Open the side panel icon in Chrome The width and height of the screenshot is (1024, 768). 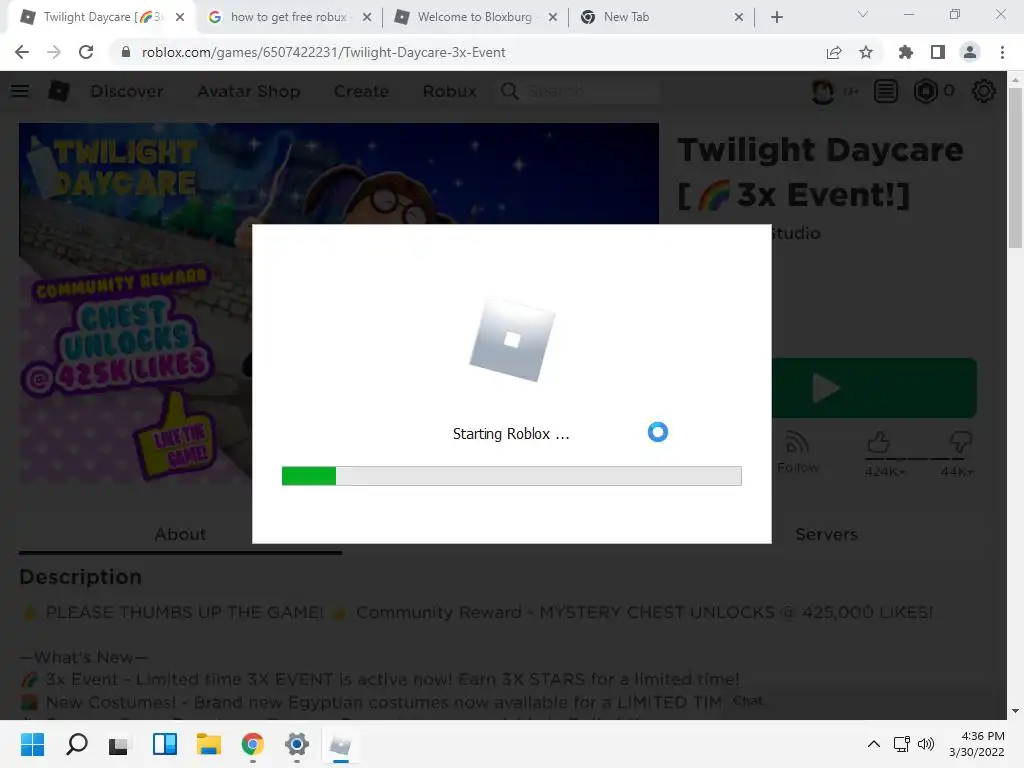pos(938,52)
